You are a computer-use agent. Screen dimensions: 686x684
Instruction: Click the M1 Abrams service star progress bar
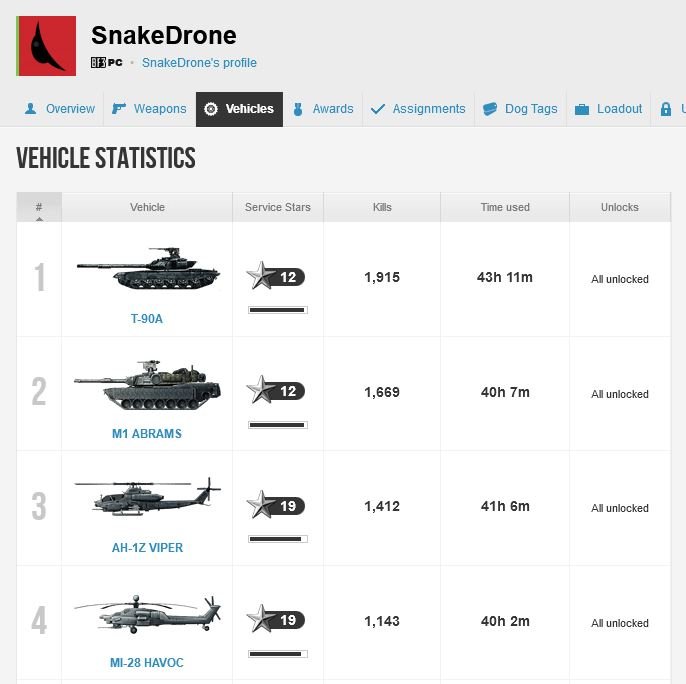(x=278, y=425)
